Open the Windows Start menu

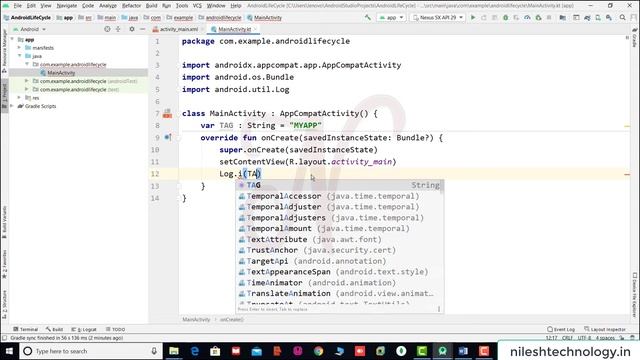click(9, 351)
